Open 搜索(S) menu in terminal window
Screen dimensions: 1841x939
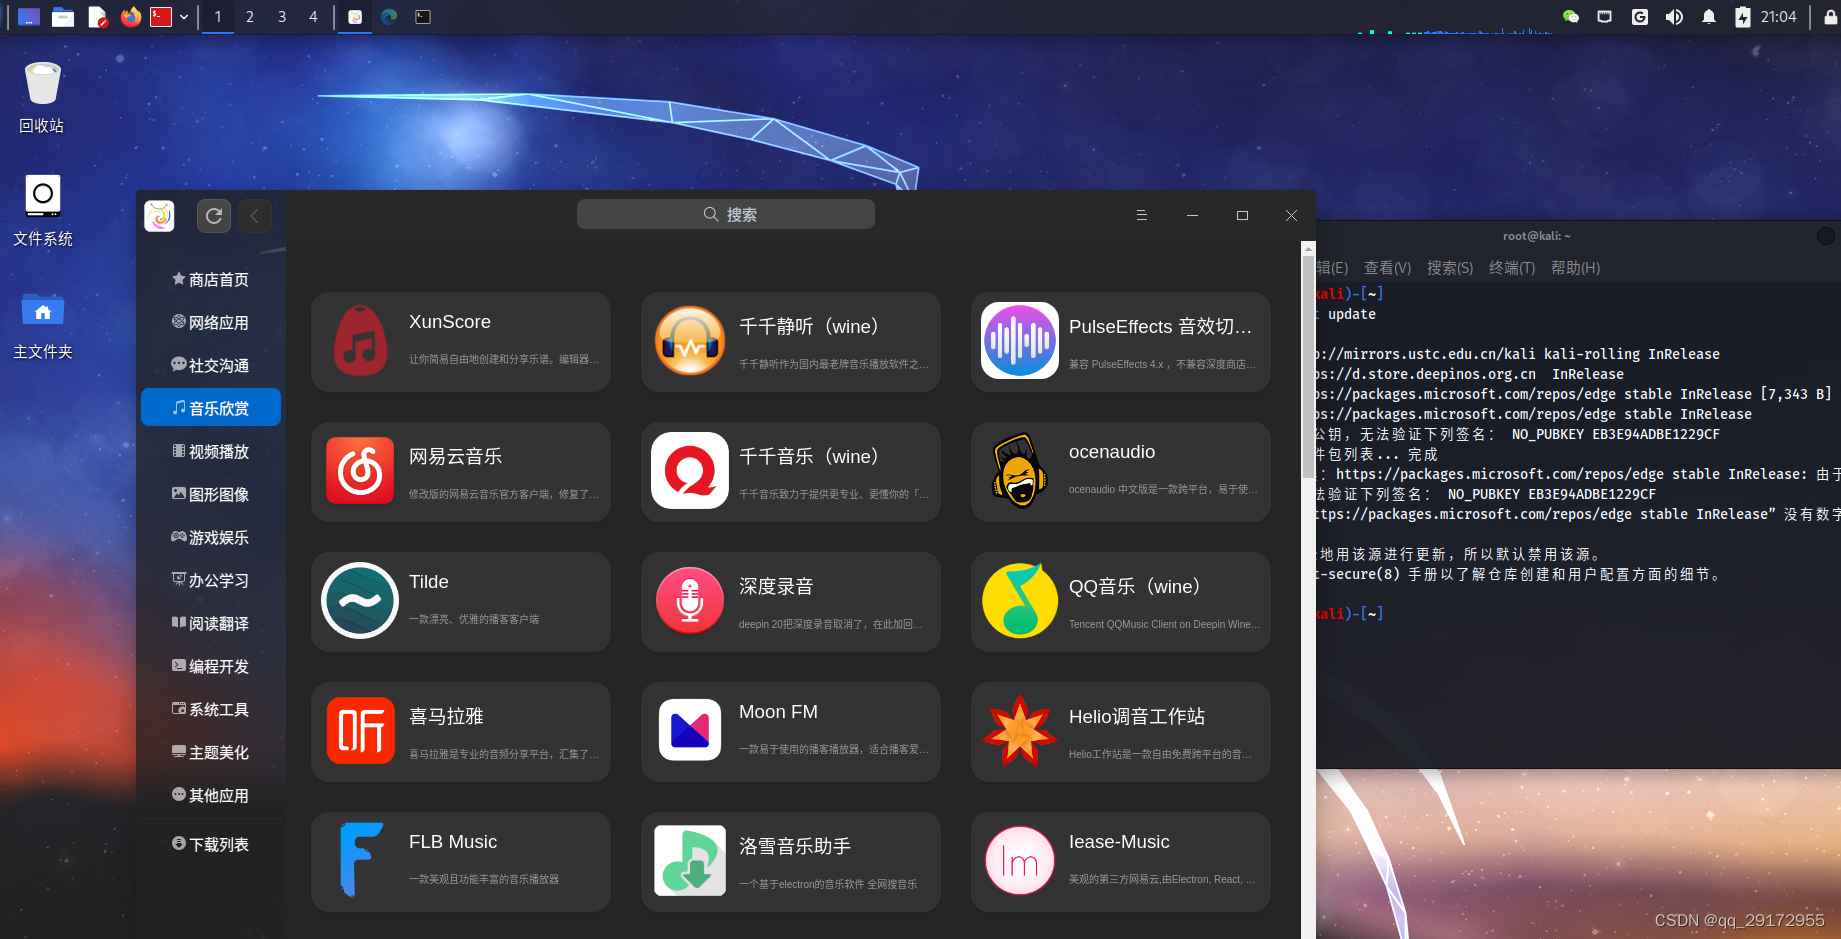click(1450, 268)
